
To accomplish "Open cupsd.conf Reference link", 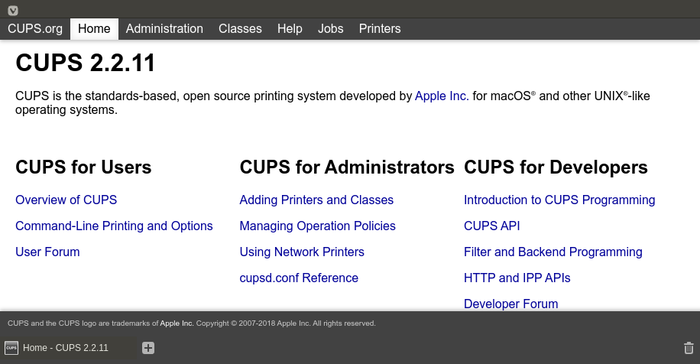I will tap(299, 278).
